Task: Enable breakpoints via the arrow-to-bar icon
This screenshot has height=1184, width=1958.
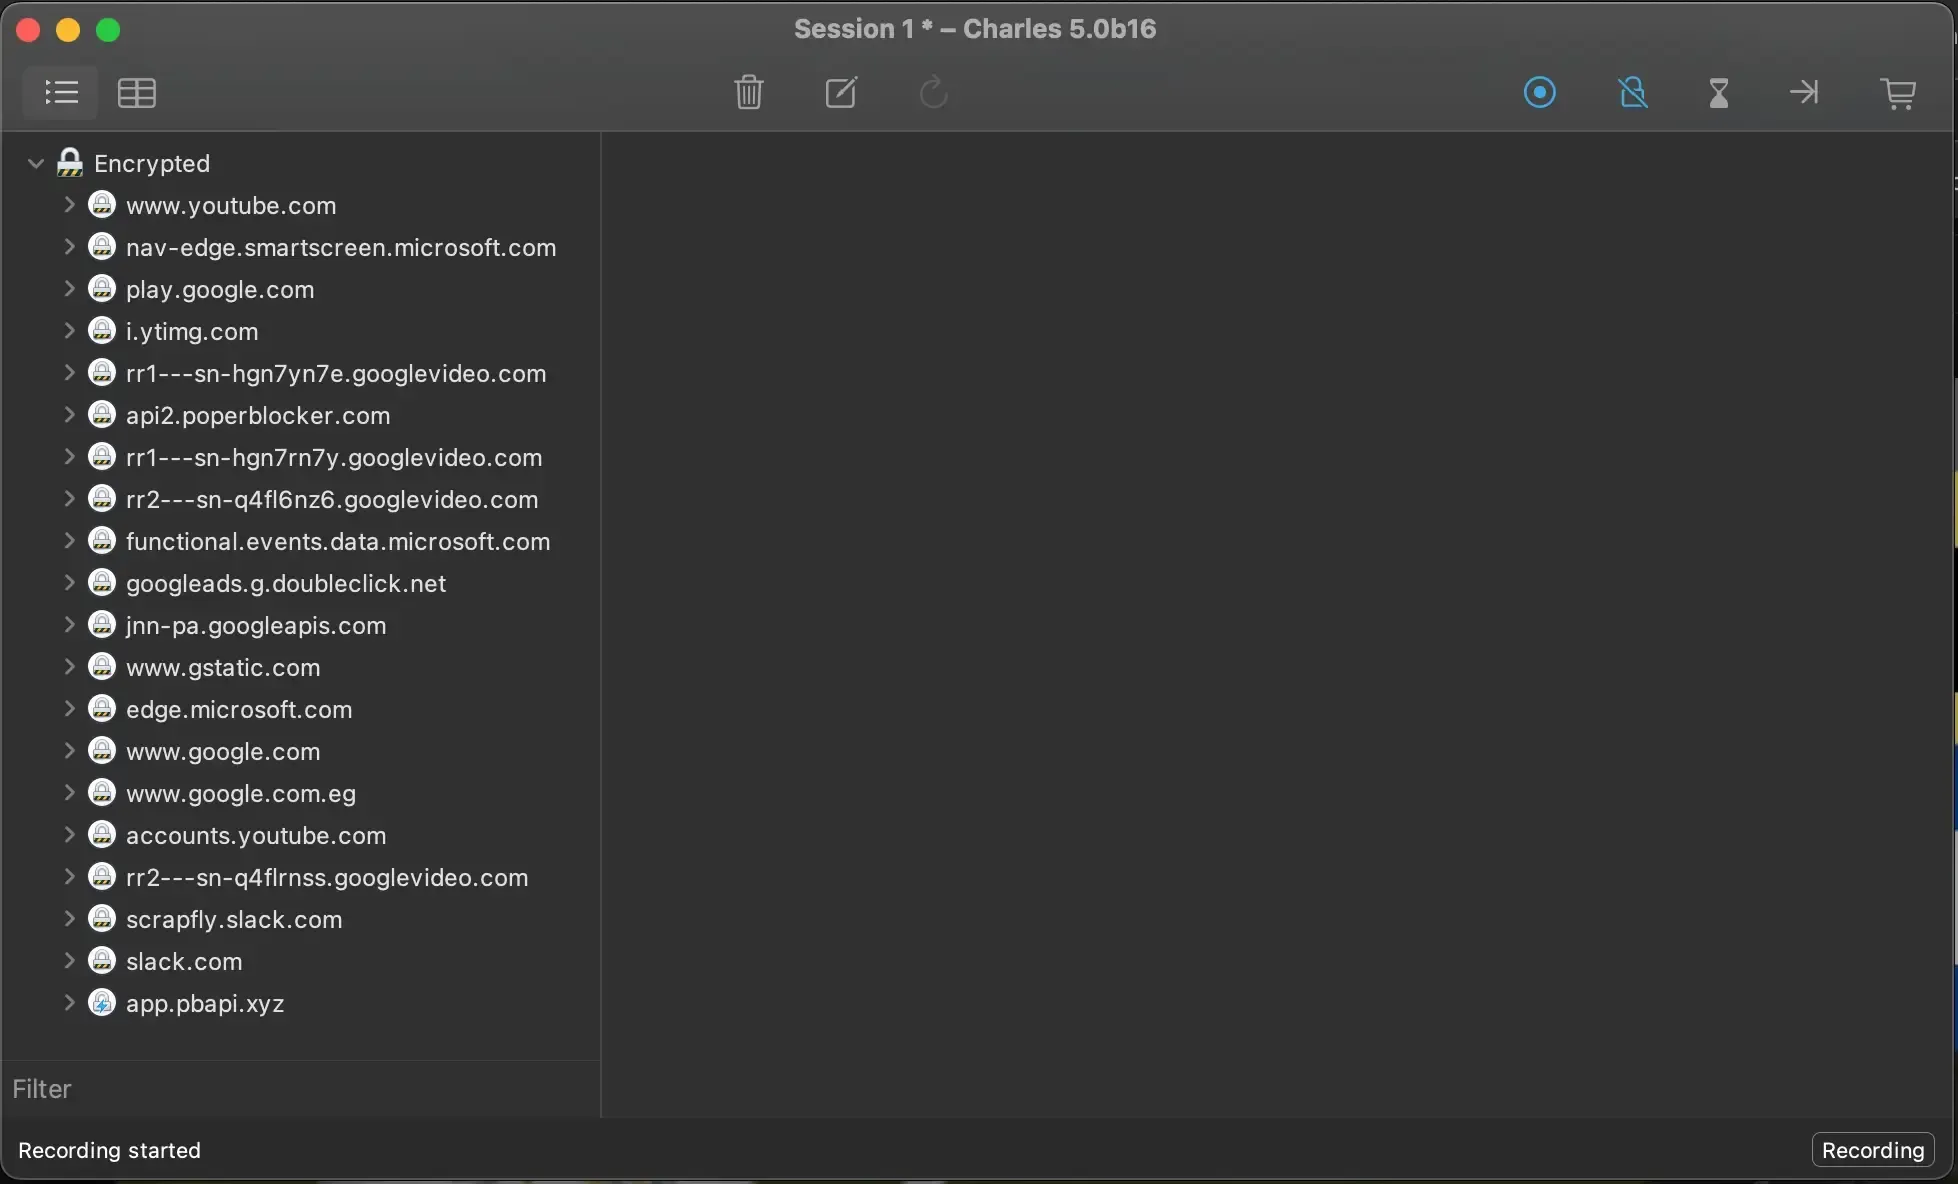Action: [1803, 93]
